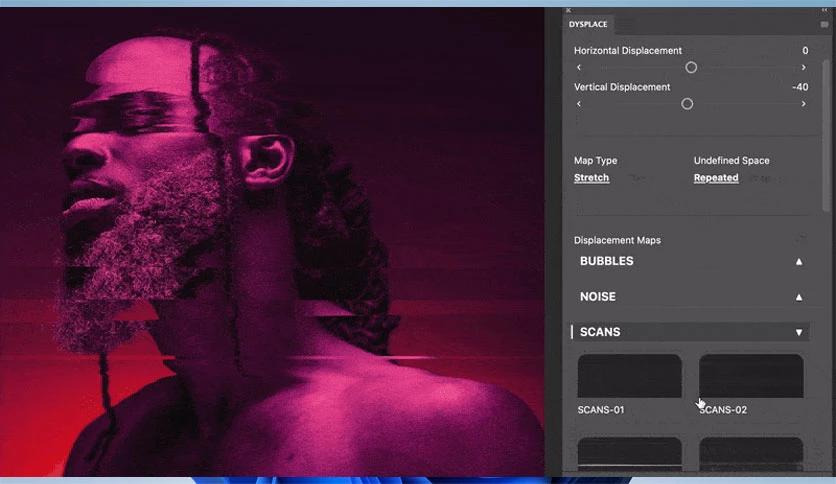Click the Vertical Displacement value -40
The height and width of the screenshot is (484, 836).
(800, 87)
